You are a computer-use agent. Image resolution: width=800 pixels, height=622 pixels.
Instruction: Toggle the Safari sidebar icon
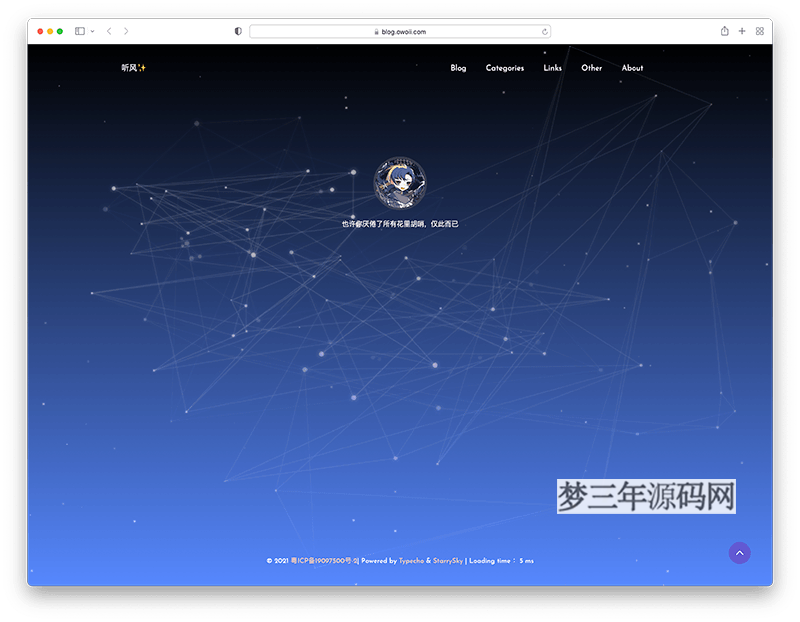tap(78, 31)
